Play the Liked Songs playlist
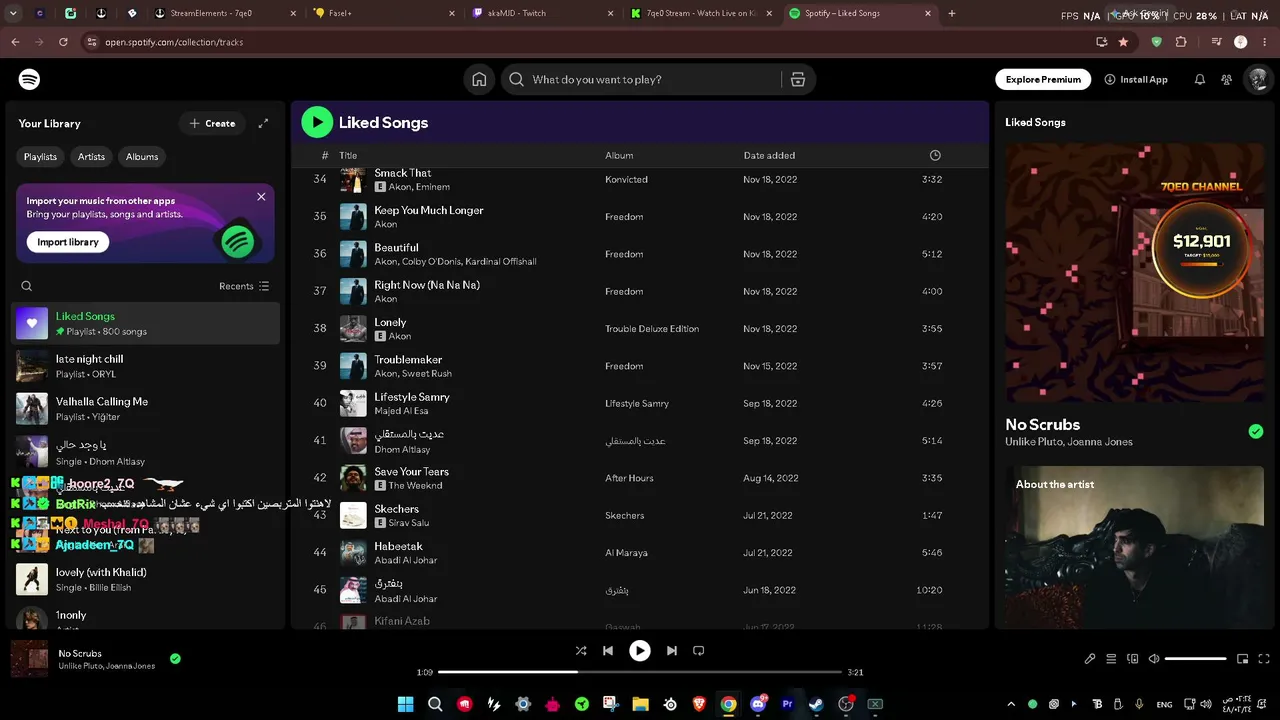Image resolution: width=1280 pixels, height=720 pixels. (x=317, y=122)
